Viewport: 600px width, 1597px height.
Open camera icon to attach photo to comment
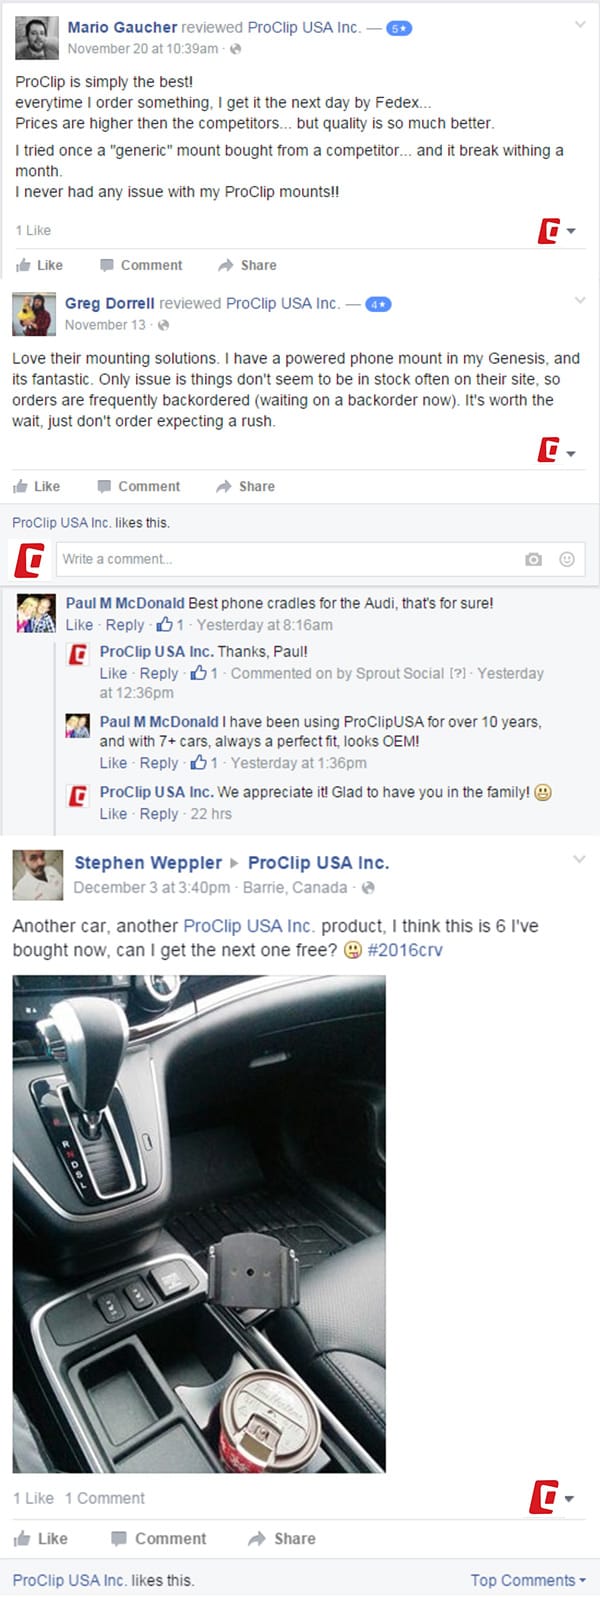(x=534, y=559)
